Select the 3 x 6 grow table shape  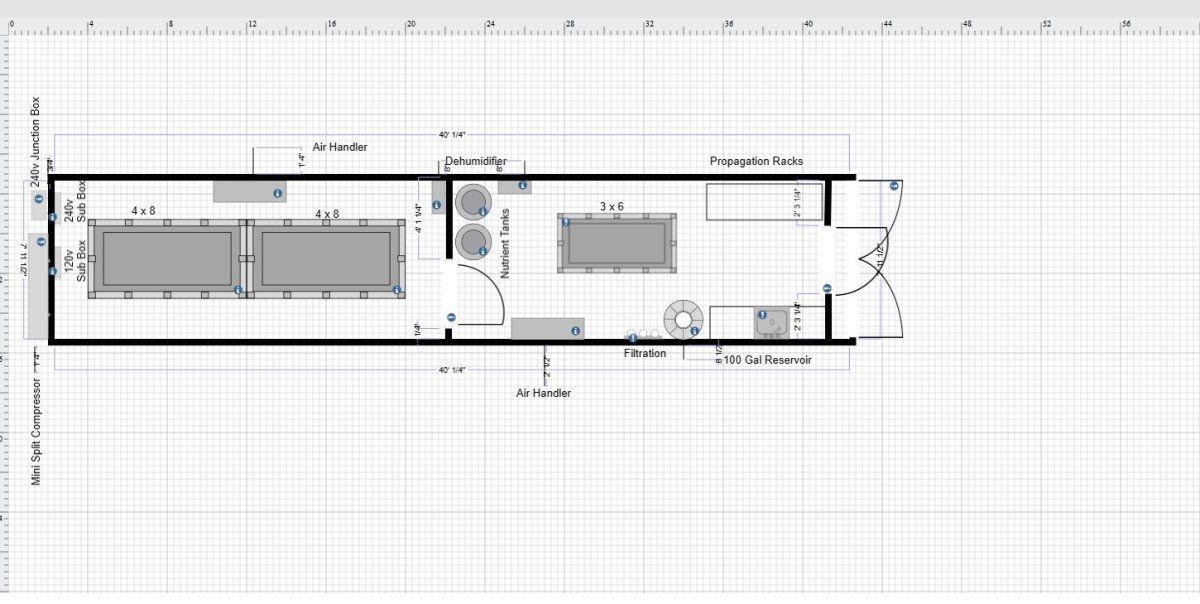point(617,243)
